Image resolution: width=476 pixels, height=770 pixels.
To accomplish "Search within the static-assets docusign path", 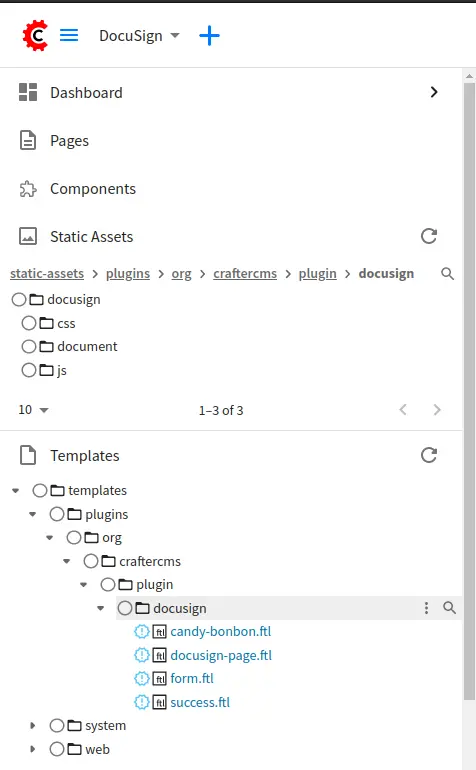I will 447,274.
